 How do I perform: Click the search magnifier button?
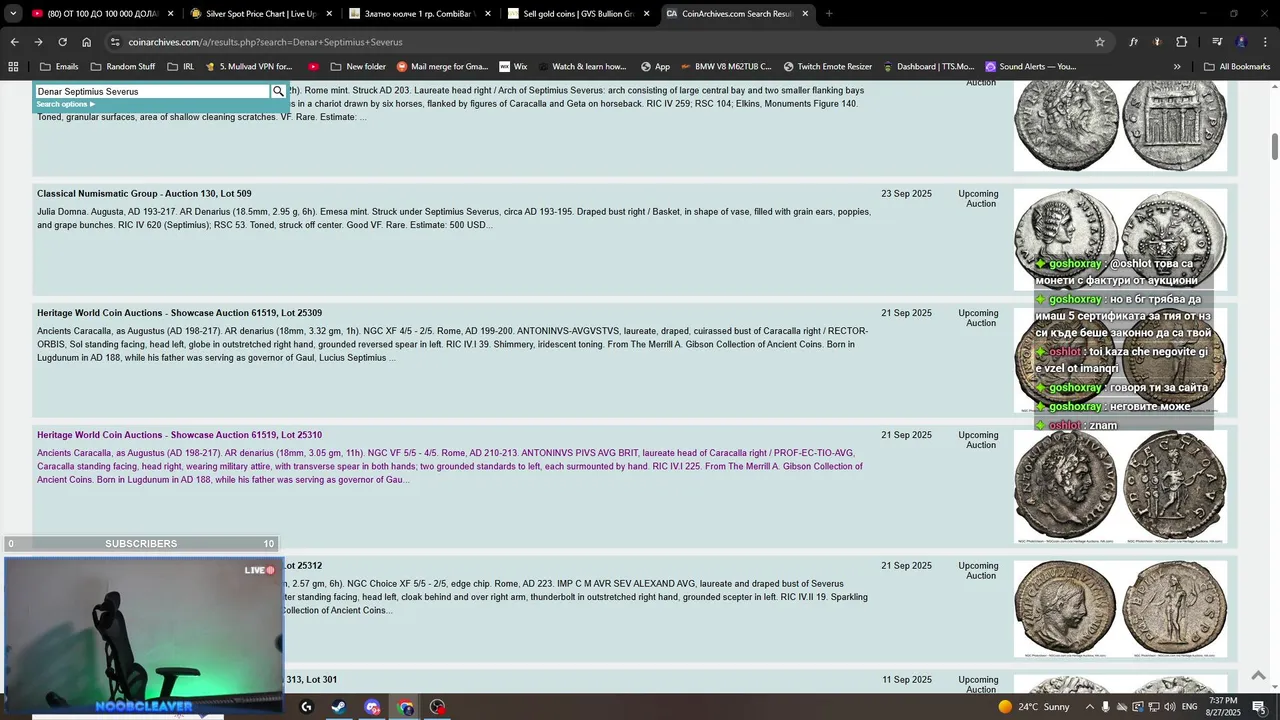278,91
